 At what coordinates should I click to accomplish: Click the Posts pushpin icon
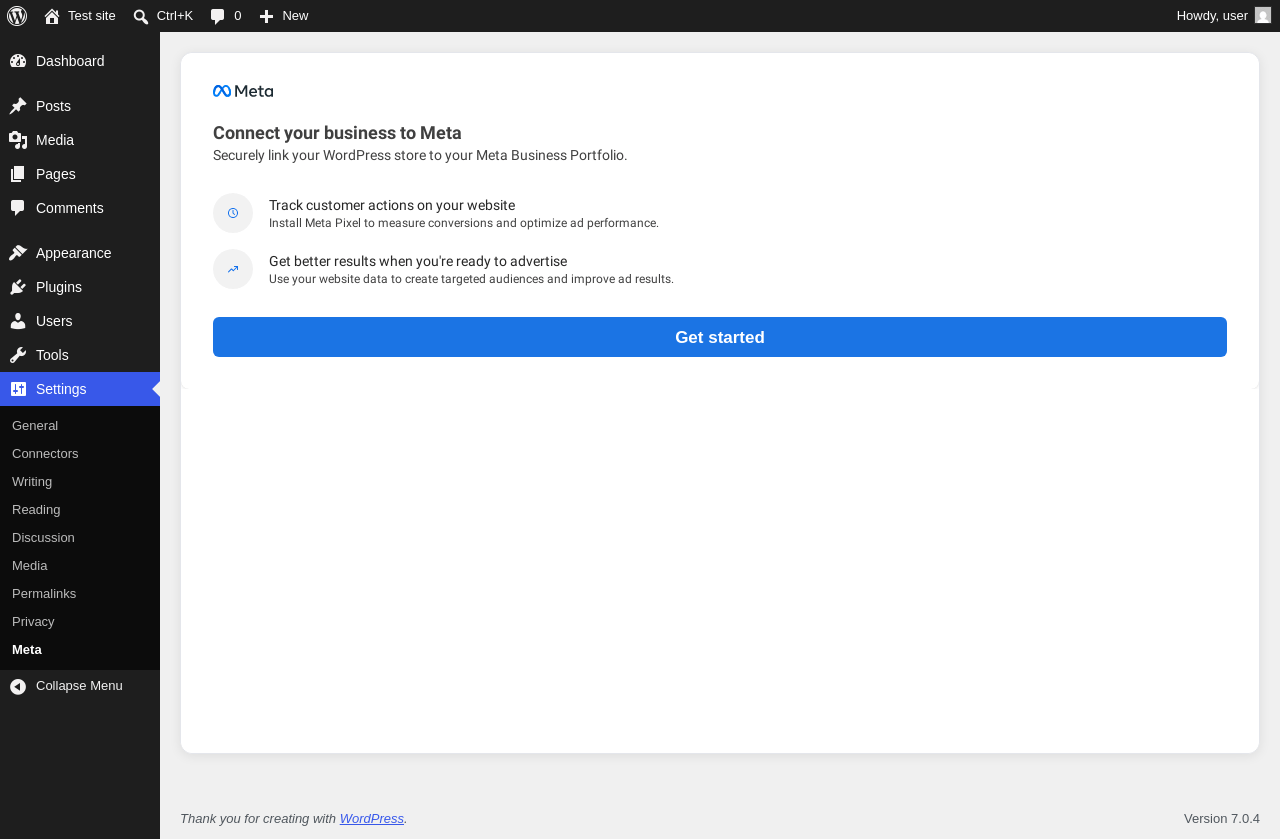18,106
